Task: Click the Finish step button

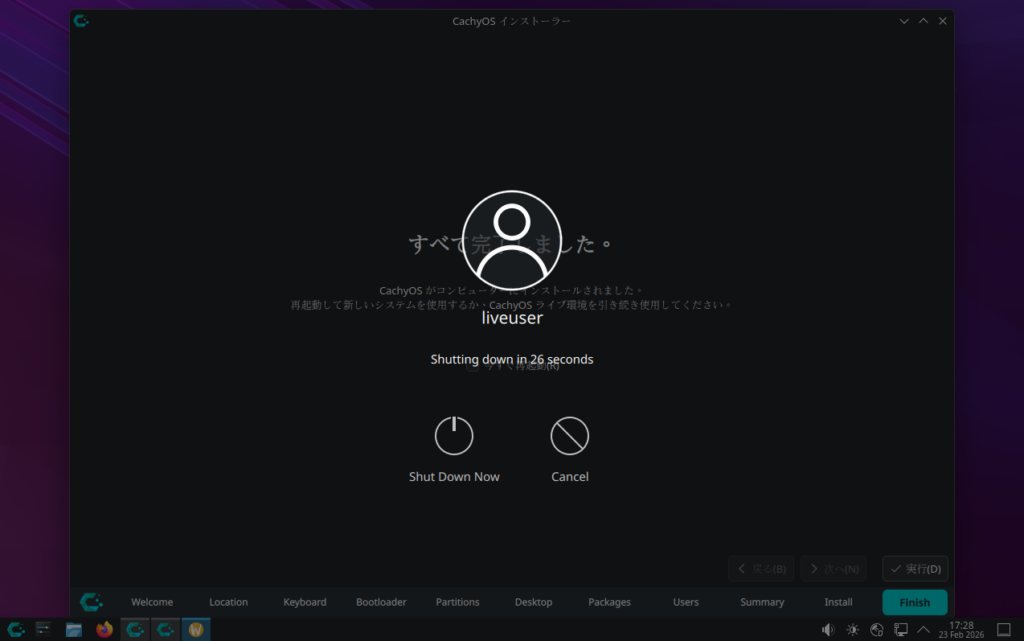Action: tap(914, 602)
